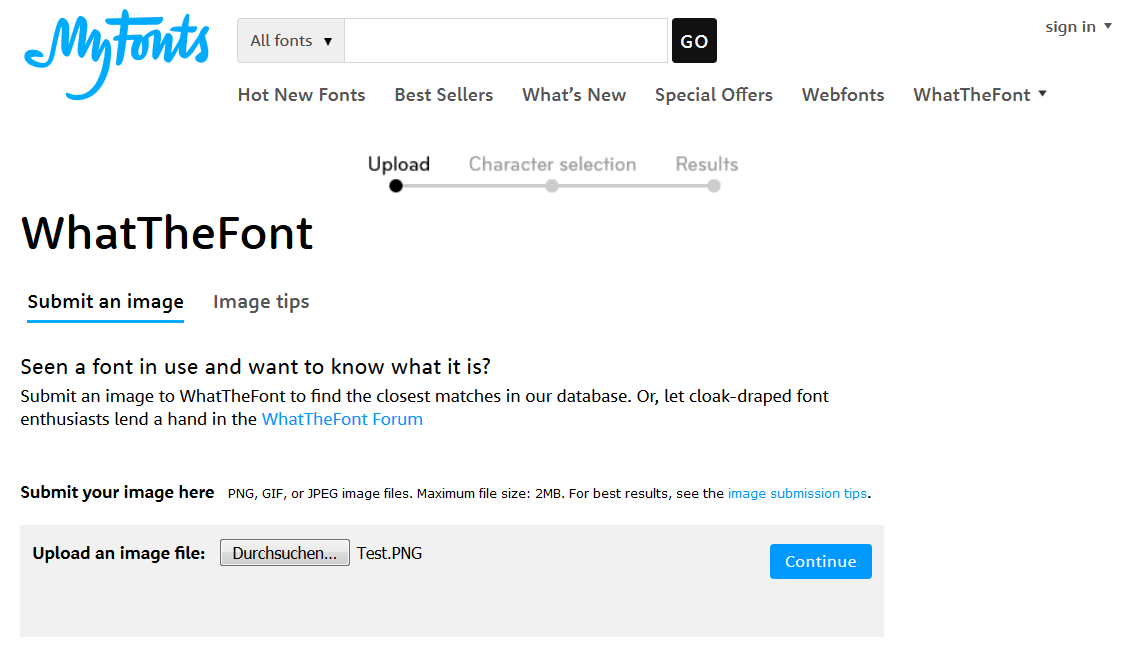Expand the WhatTheFont navigation dropdown
Viewport: 1142px width, 656px height.
click(x=980, y=95)
